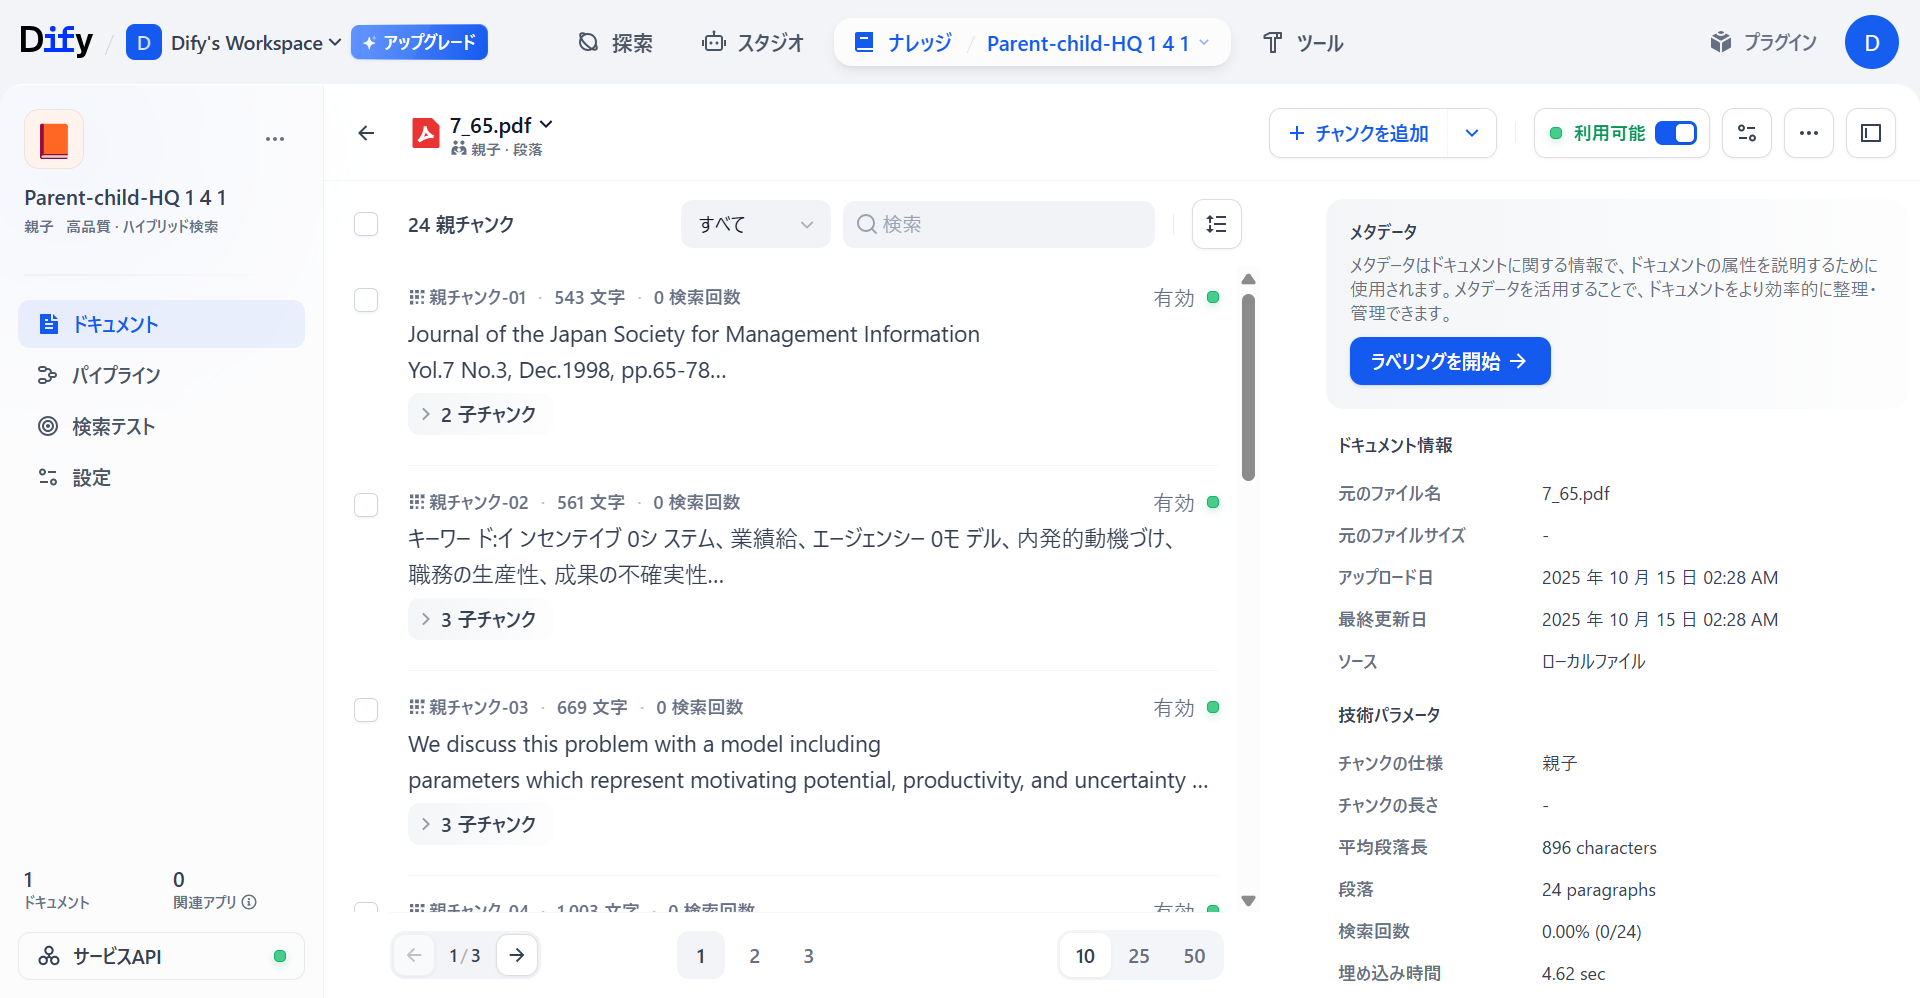
Task: Select checkbox for parent chunk 02
Action: click(x=366, y=504)
